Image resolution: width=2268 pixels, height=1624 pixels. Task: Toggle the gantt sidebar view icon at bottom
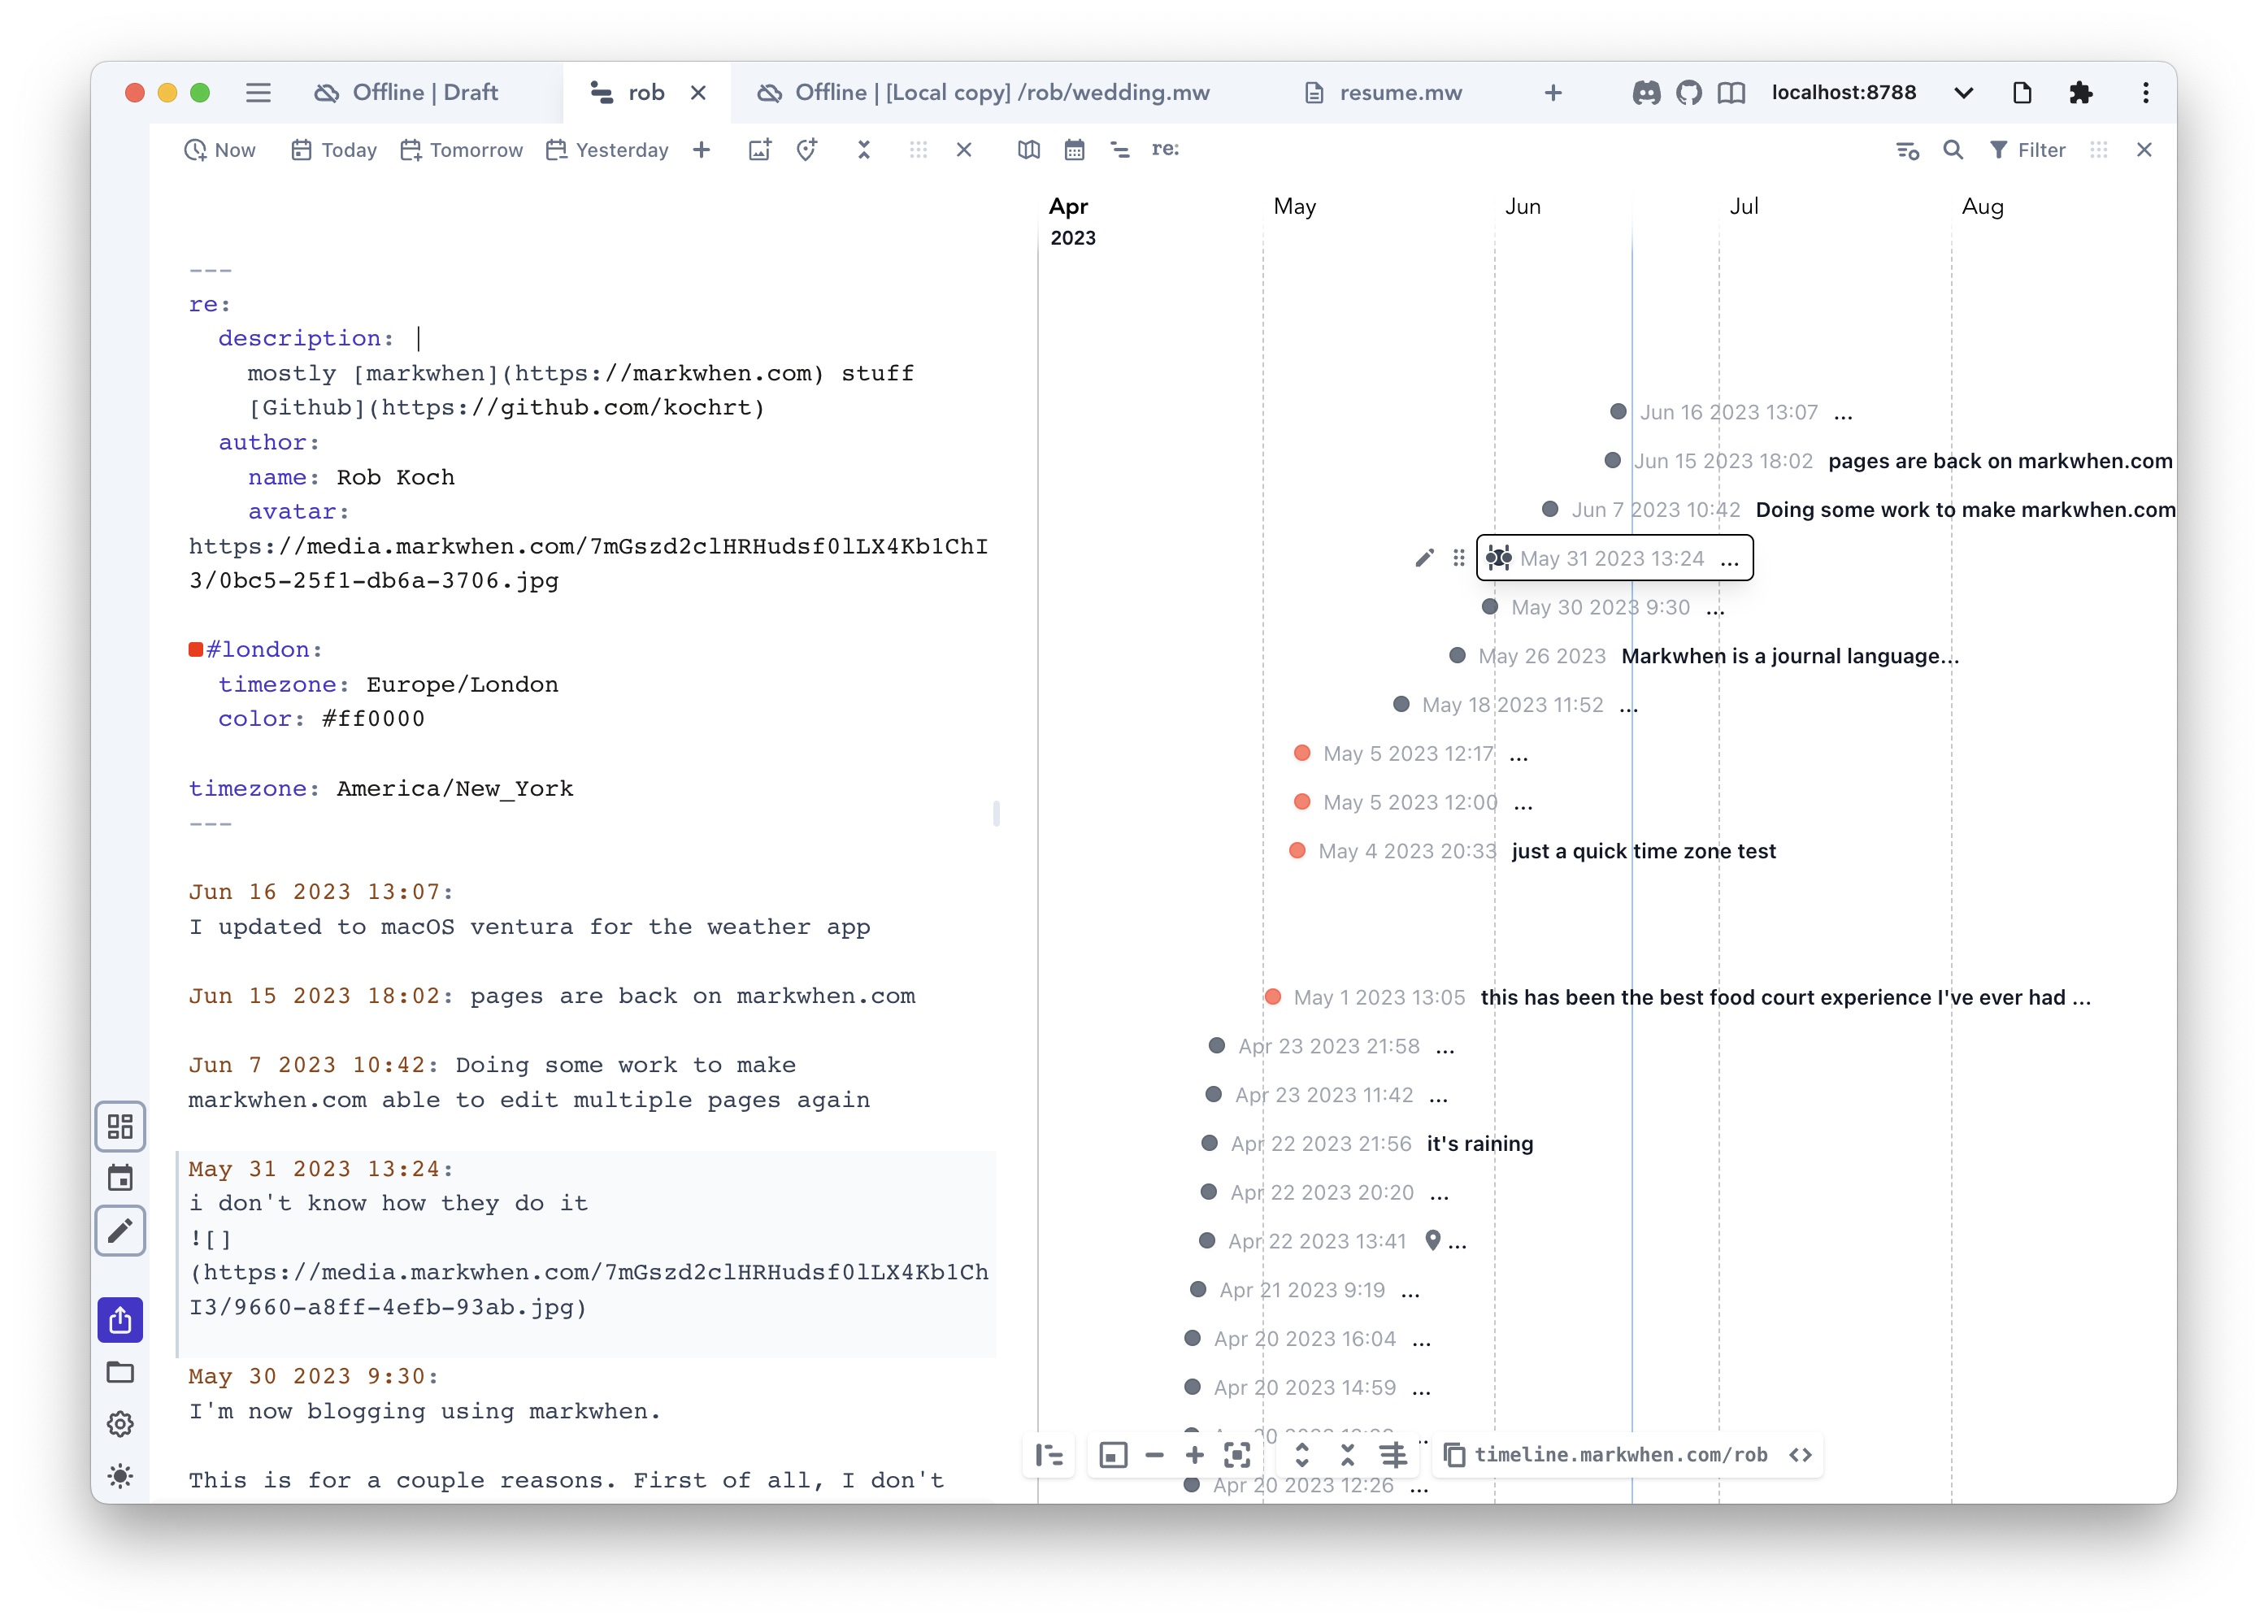(1049, 1455)
